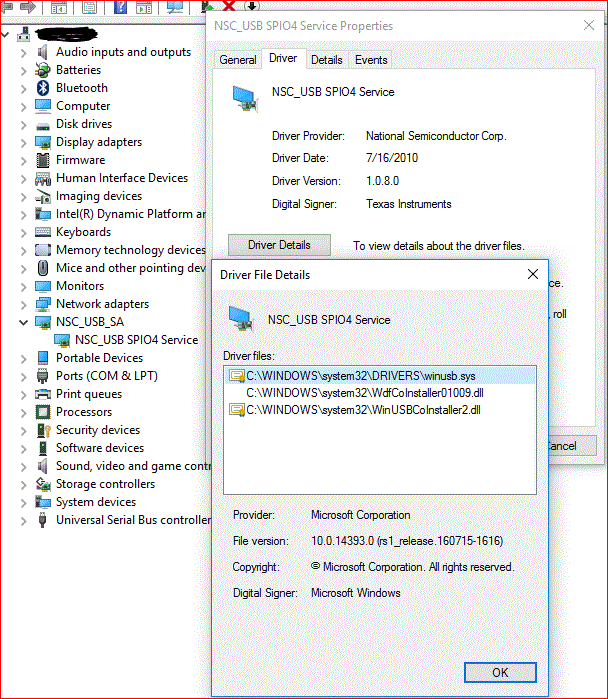This screenshot has height=699, width=608.
Task: Select the Network adapters icon
Action: (x=43, y=304)
